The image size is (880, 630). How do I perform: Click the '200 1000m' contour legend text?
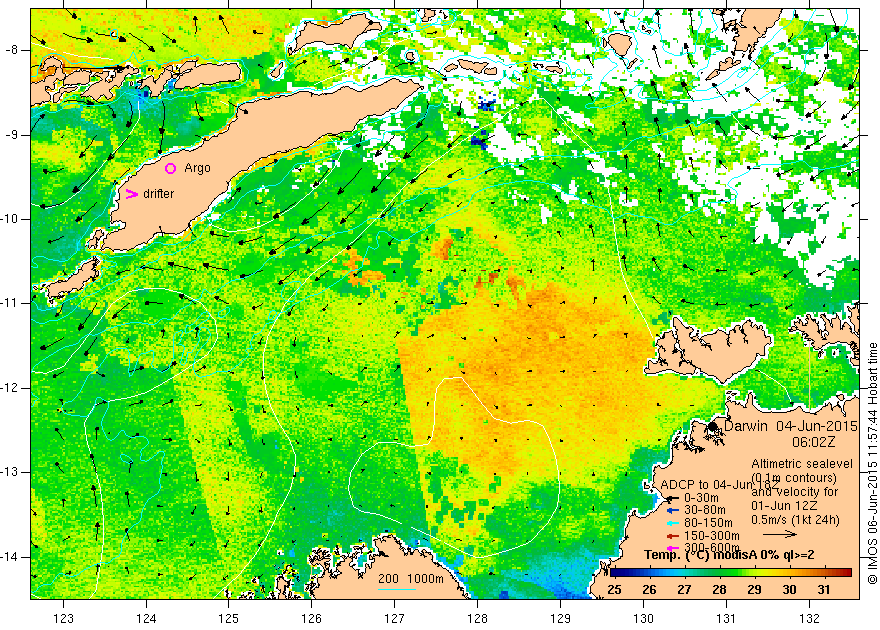[411, 579]
